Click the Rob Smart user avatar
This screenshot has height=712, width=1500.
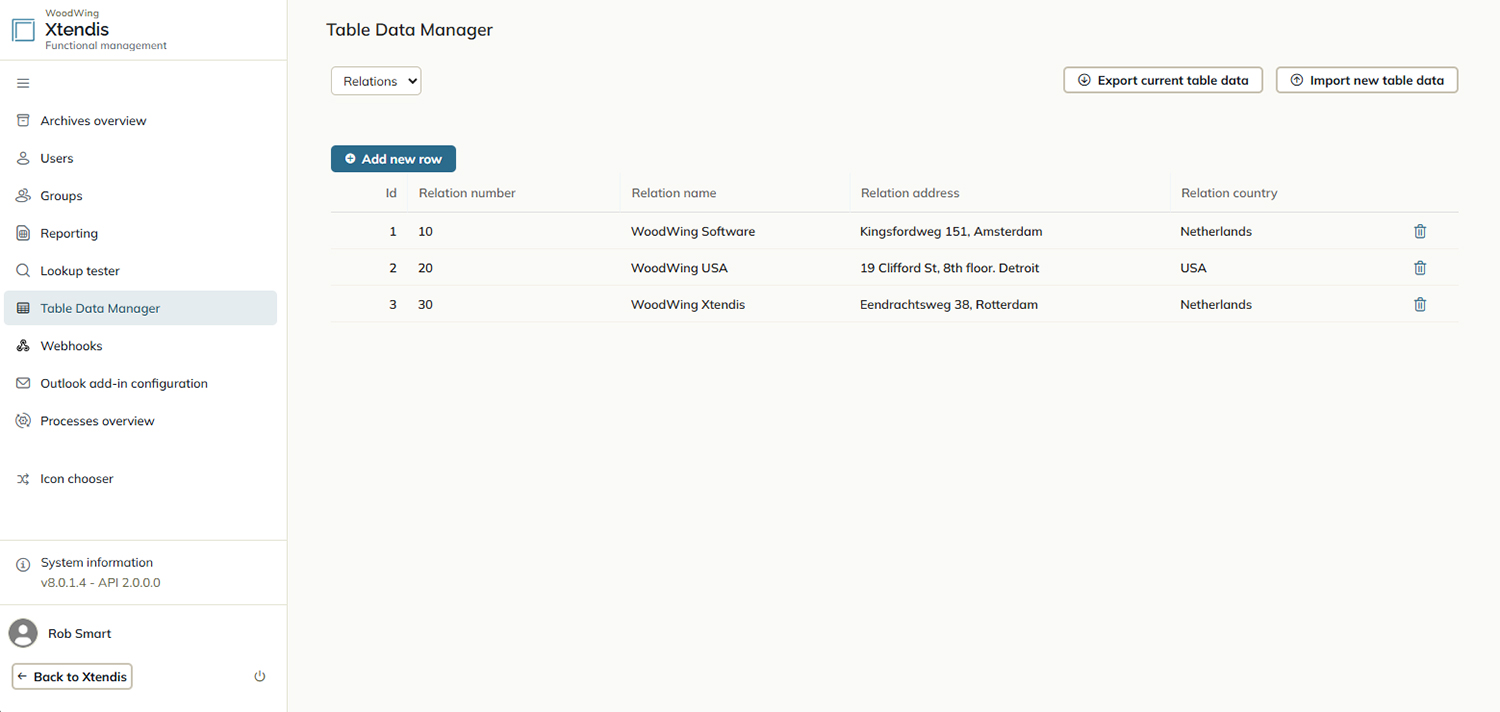[x=23, y=633]
